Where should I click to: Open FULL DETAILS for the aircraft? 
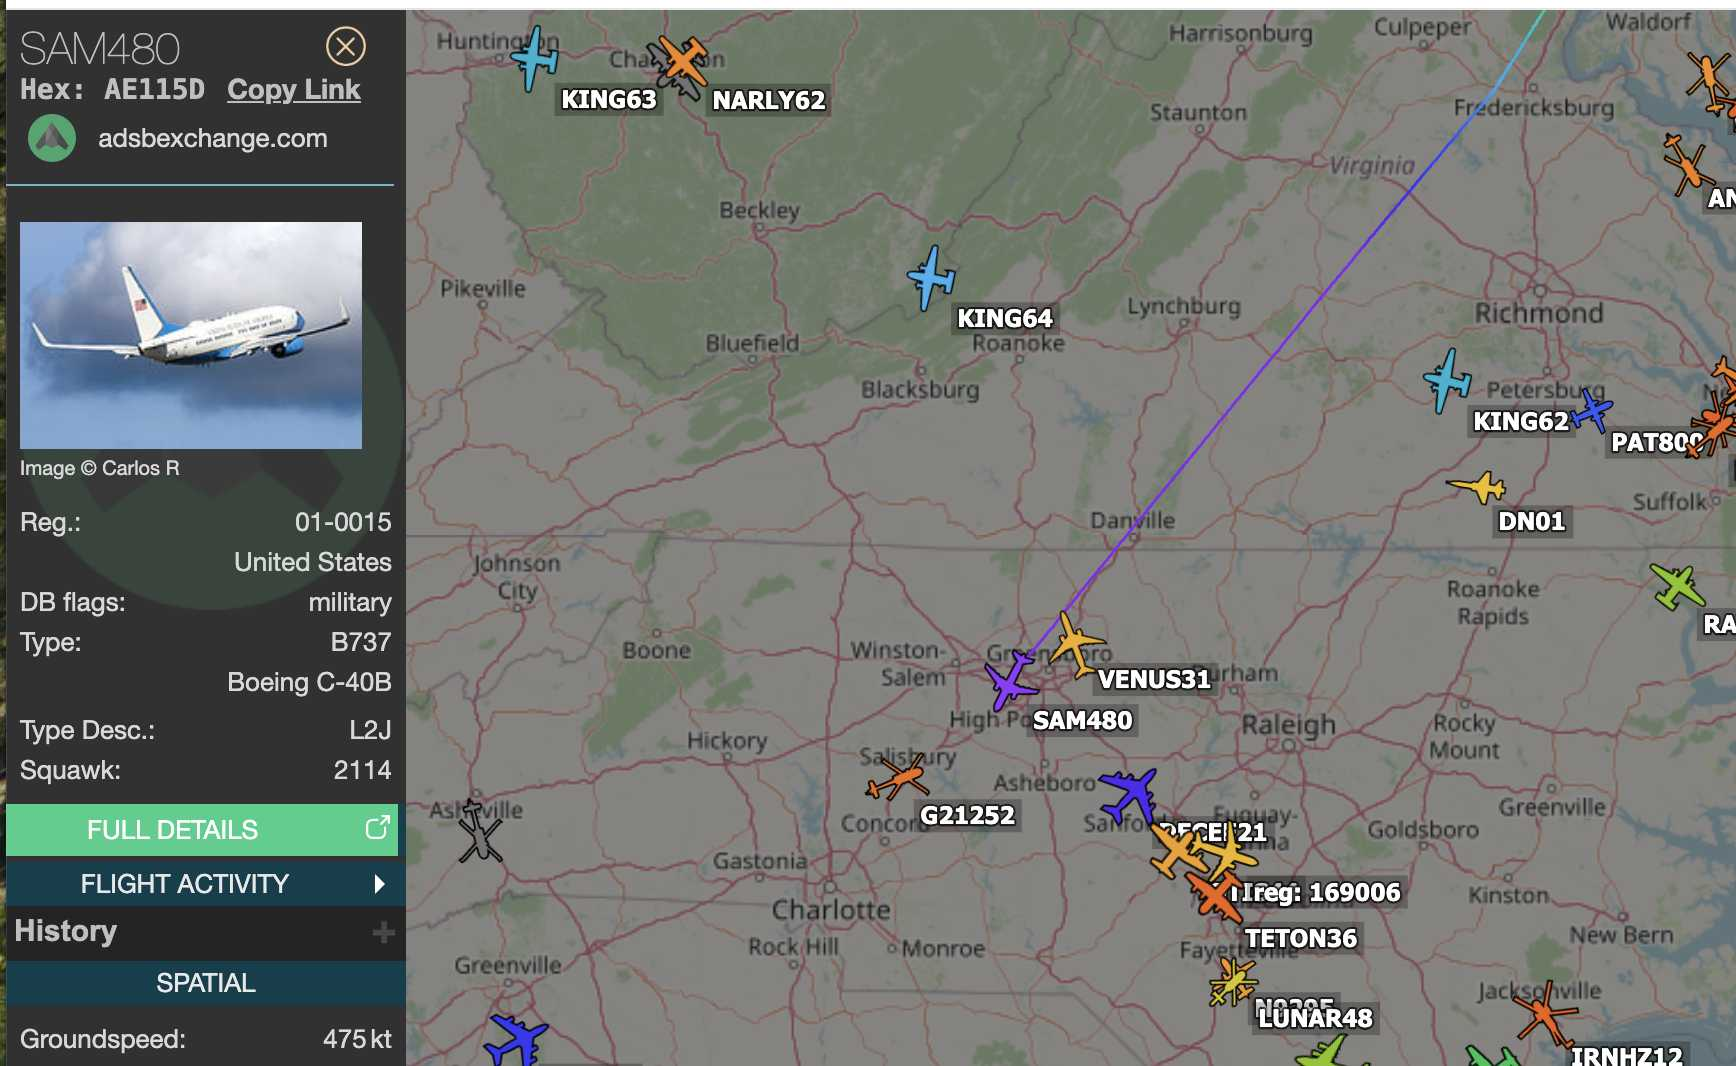202,829
